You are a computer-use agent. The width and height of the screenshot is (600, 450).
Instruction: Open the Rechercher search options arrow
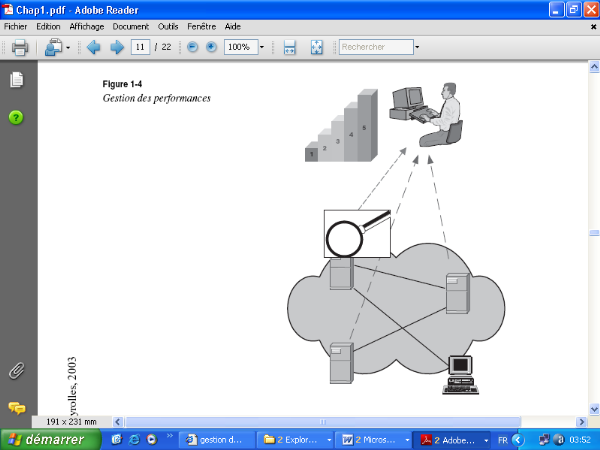click(x=417, y=47)
